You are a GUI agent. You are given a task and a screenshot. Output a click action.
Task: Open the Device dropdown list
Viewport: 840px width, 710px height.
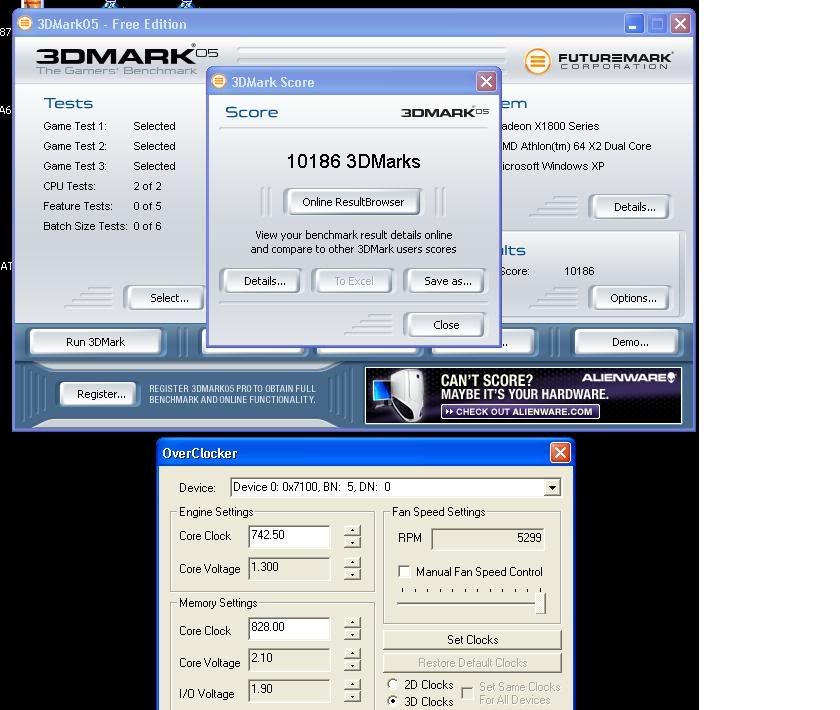(551, 488)
